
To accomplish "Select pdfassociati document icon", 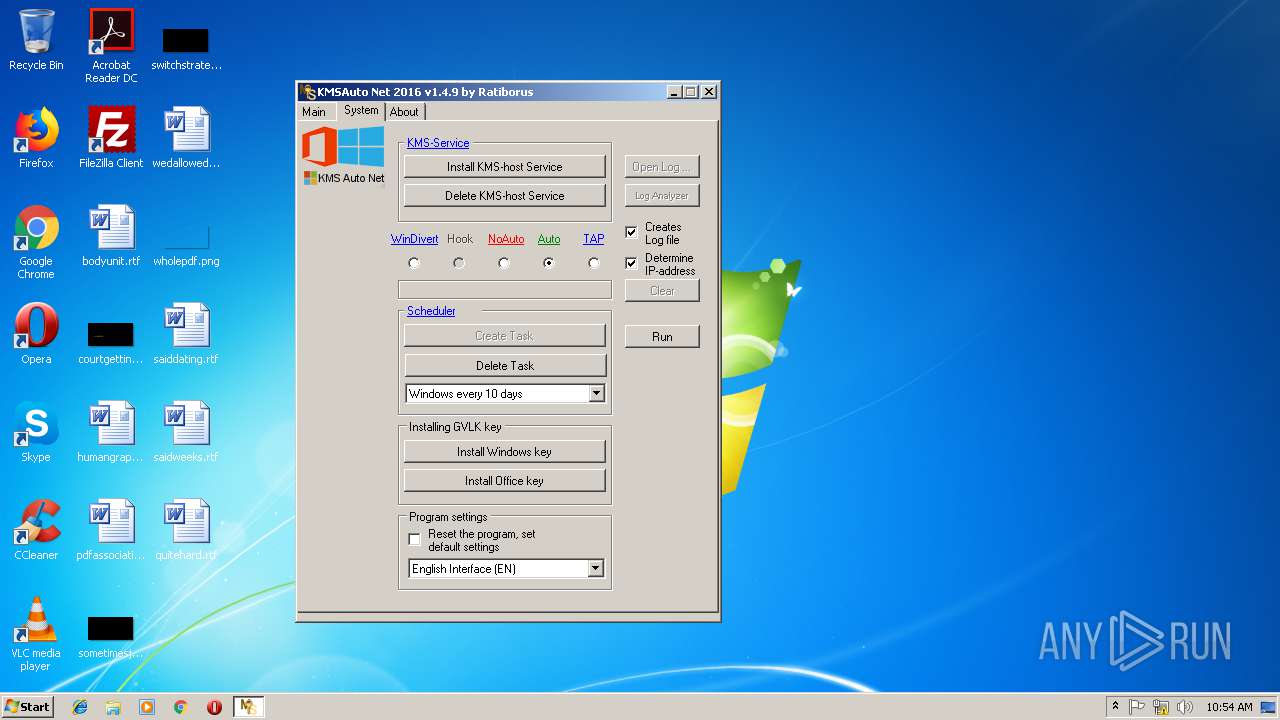I will tap(111, 530).
